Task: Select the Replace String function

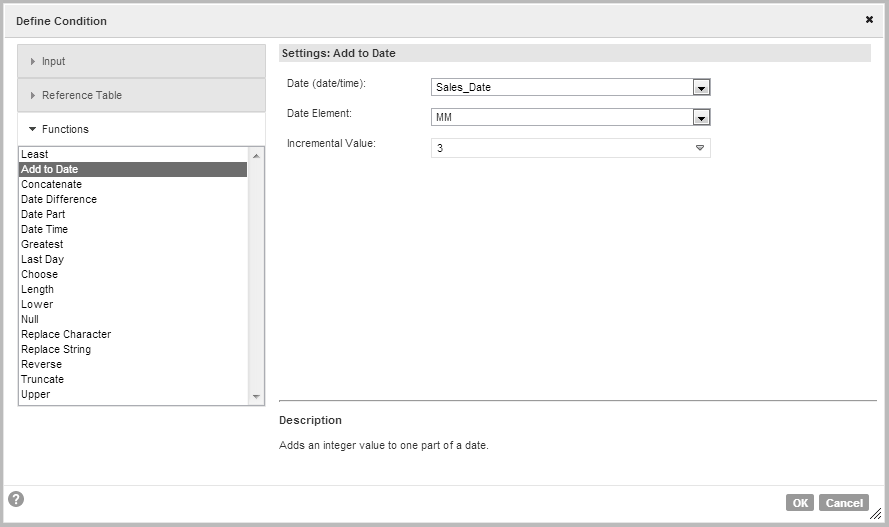Action: [x=133, y=350]
